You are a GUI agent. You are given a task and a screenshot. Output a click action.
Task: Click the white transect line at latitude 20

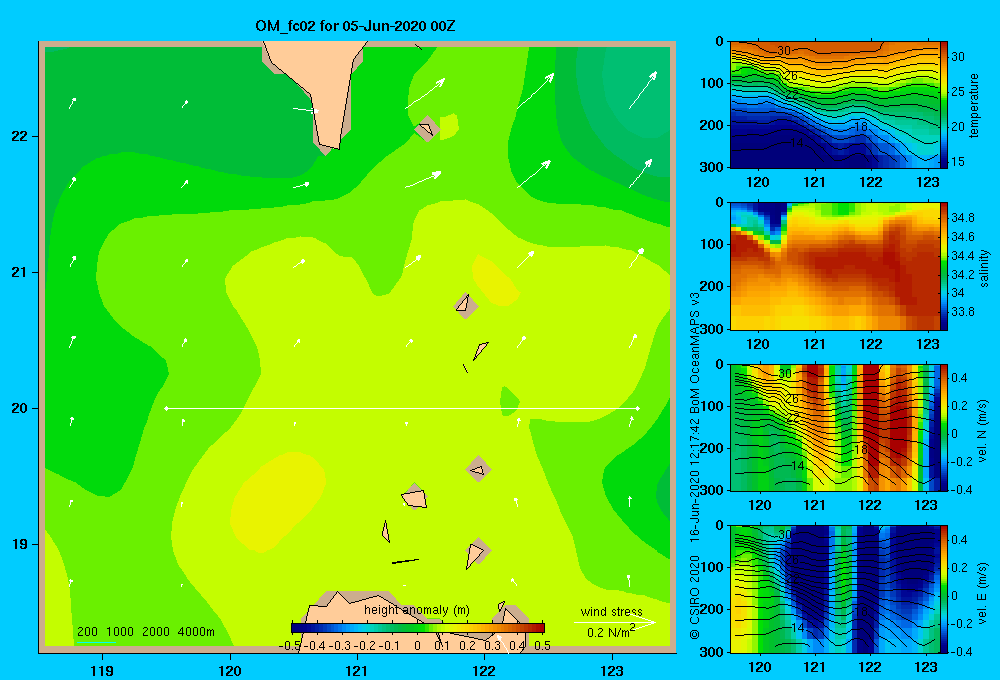[402, 408]
